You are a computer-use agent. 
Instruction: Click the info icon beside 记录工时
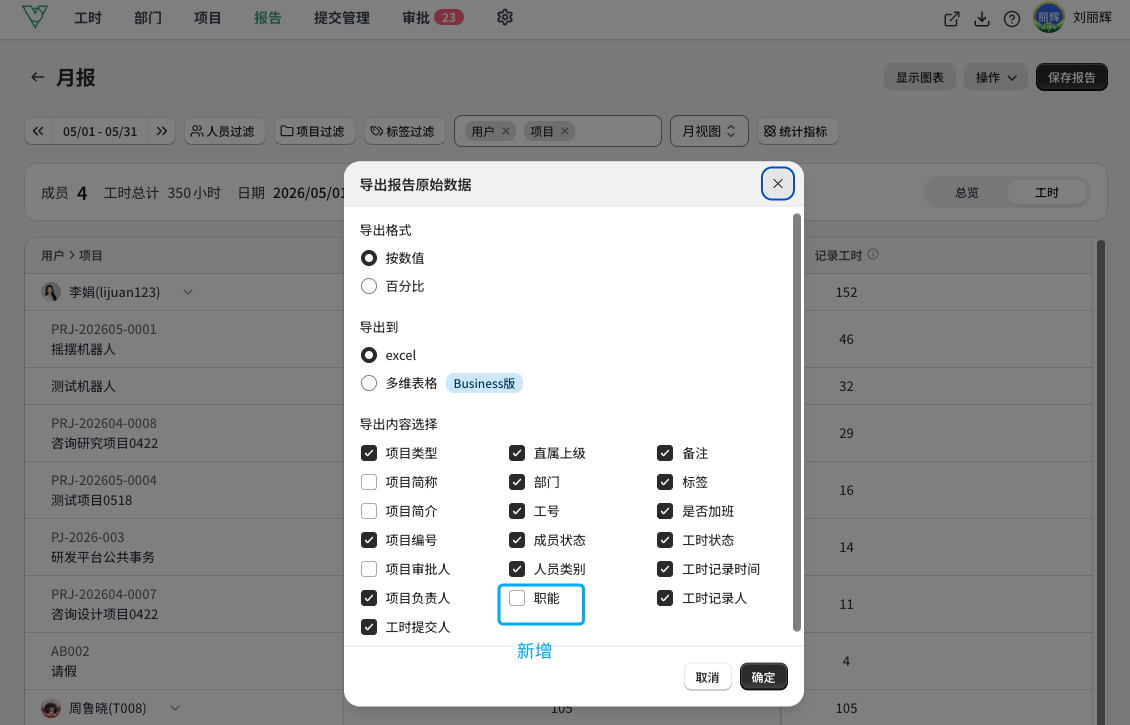(x=873, y=254)
